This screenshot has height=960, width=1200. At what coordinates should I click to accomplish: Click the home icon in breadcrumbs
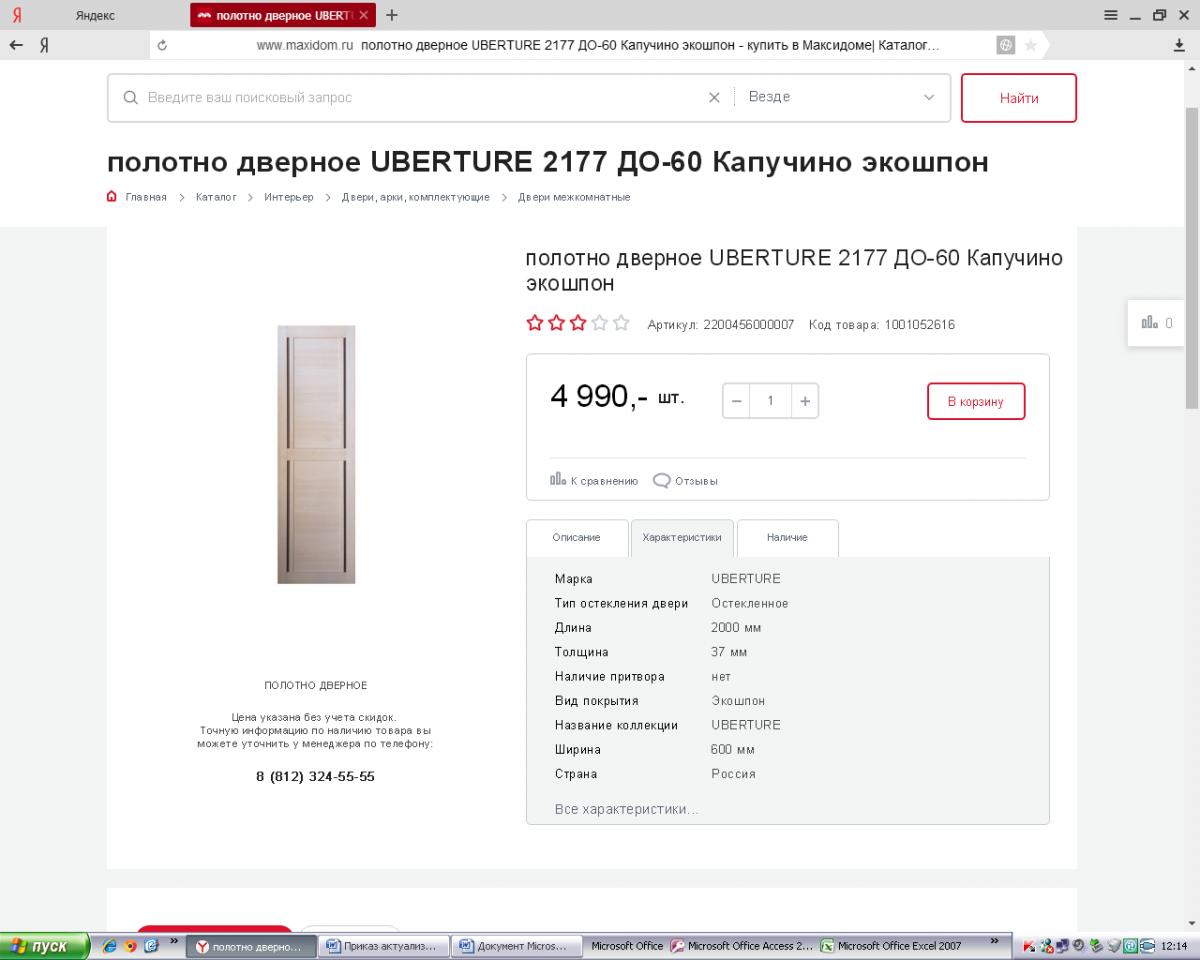coord(112,197)
